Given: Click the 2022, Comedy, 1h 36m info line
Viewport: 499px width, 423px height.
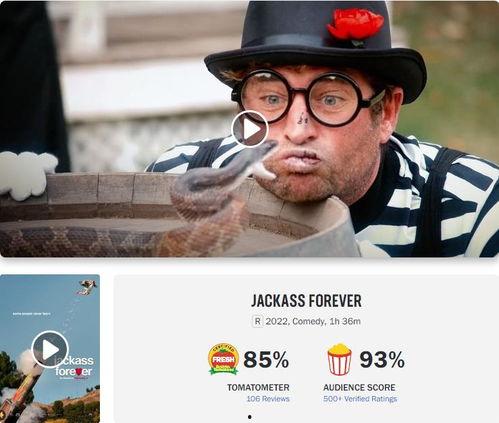Looking at the screenshot, I should click(x=313, y=321).
